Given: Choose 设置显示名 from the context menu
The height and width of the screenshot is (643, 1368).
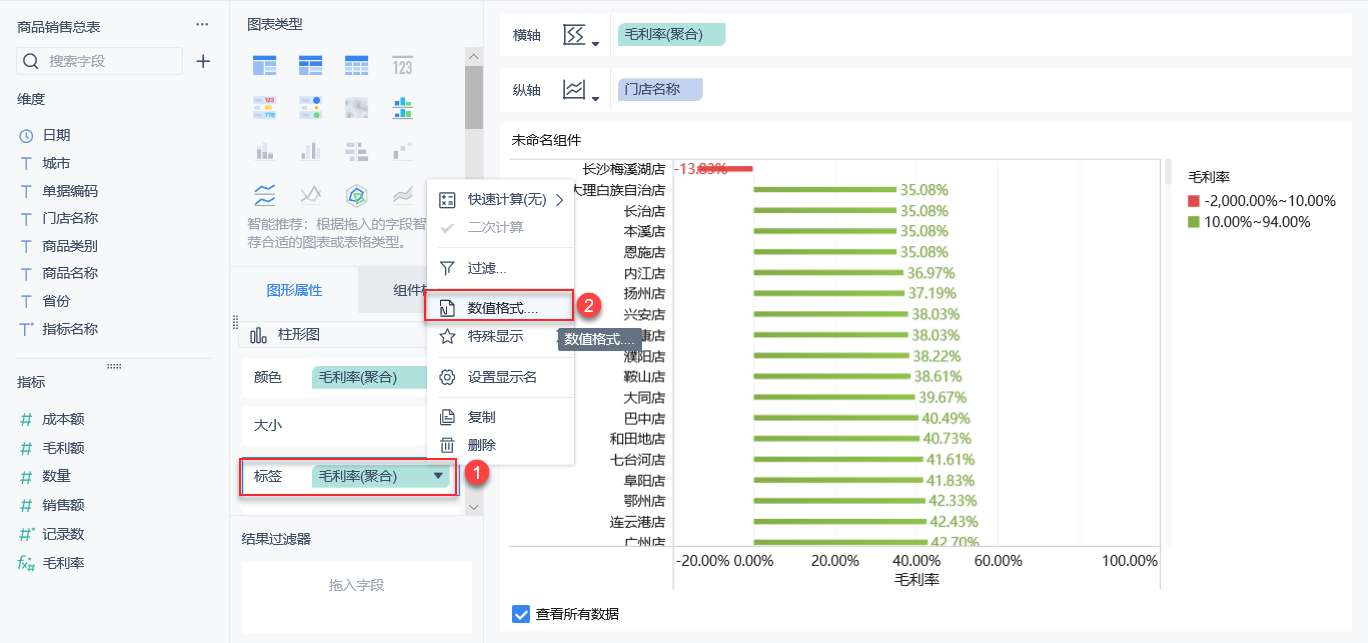Looking at the screenshot, I should pyautogui.click(x=500, y=377).
